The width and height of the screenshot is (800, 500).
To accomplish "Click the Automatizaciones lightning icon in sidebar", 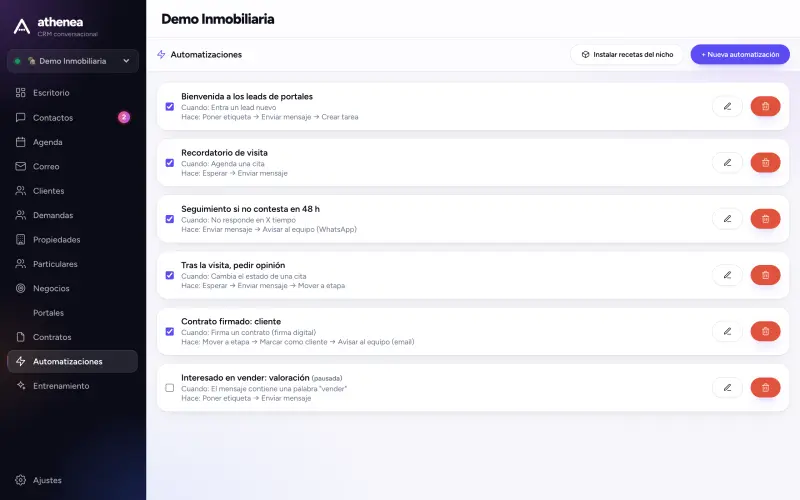I will pos(20,361).
